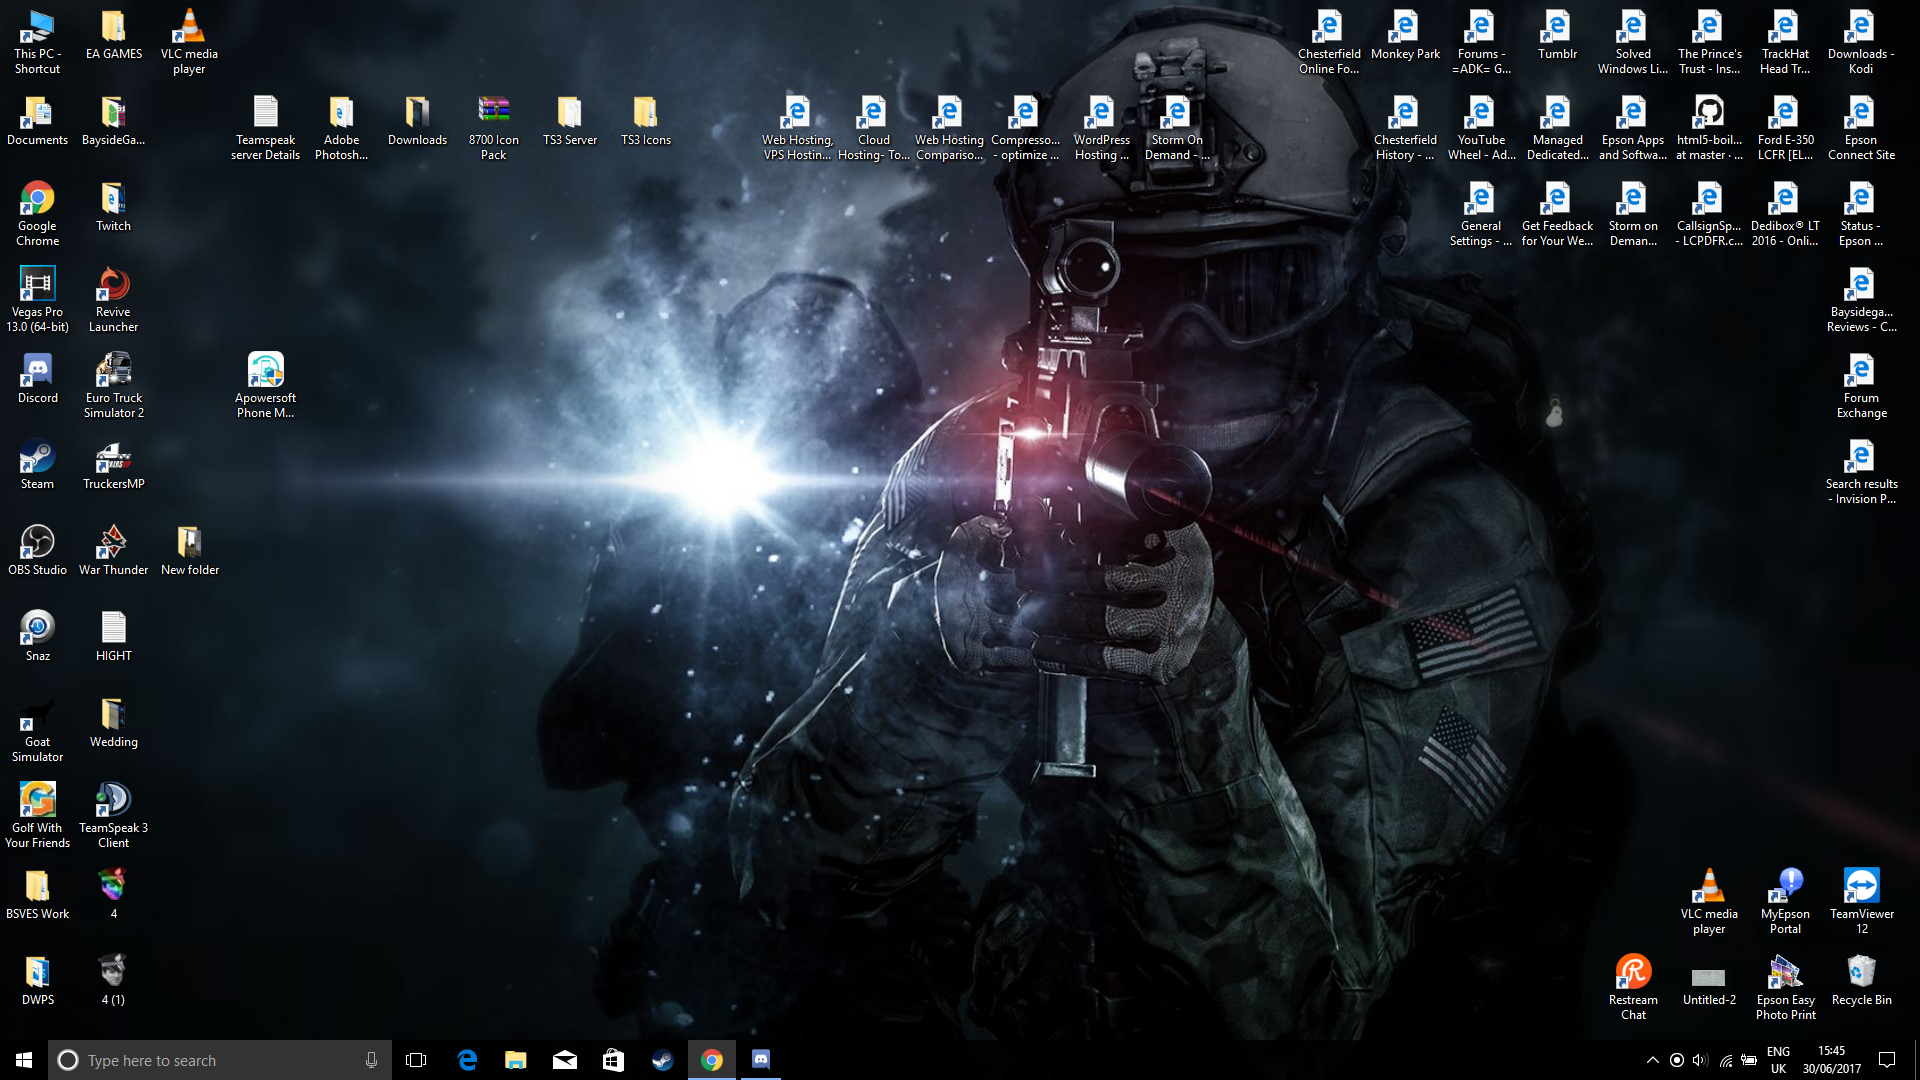1920x1080 pixels.
Task: Select the Teamspeak server Details file
Action: click(x=265, y=127)
